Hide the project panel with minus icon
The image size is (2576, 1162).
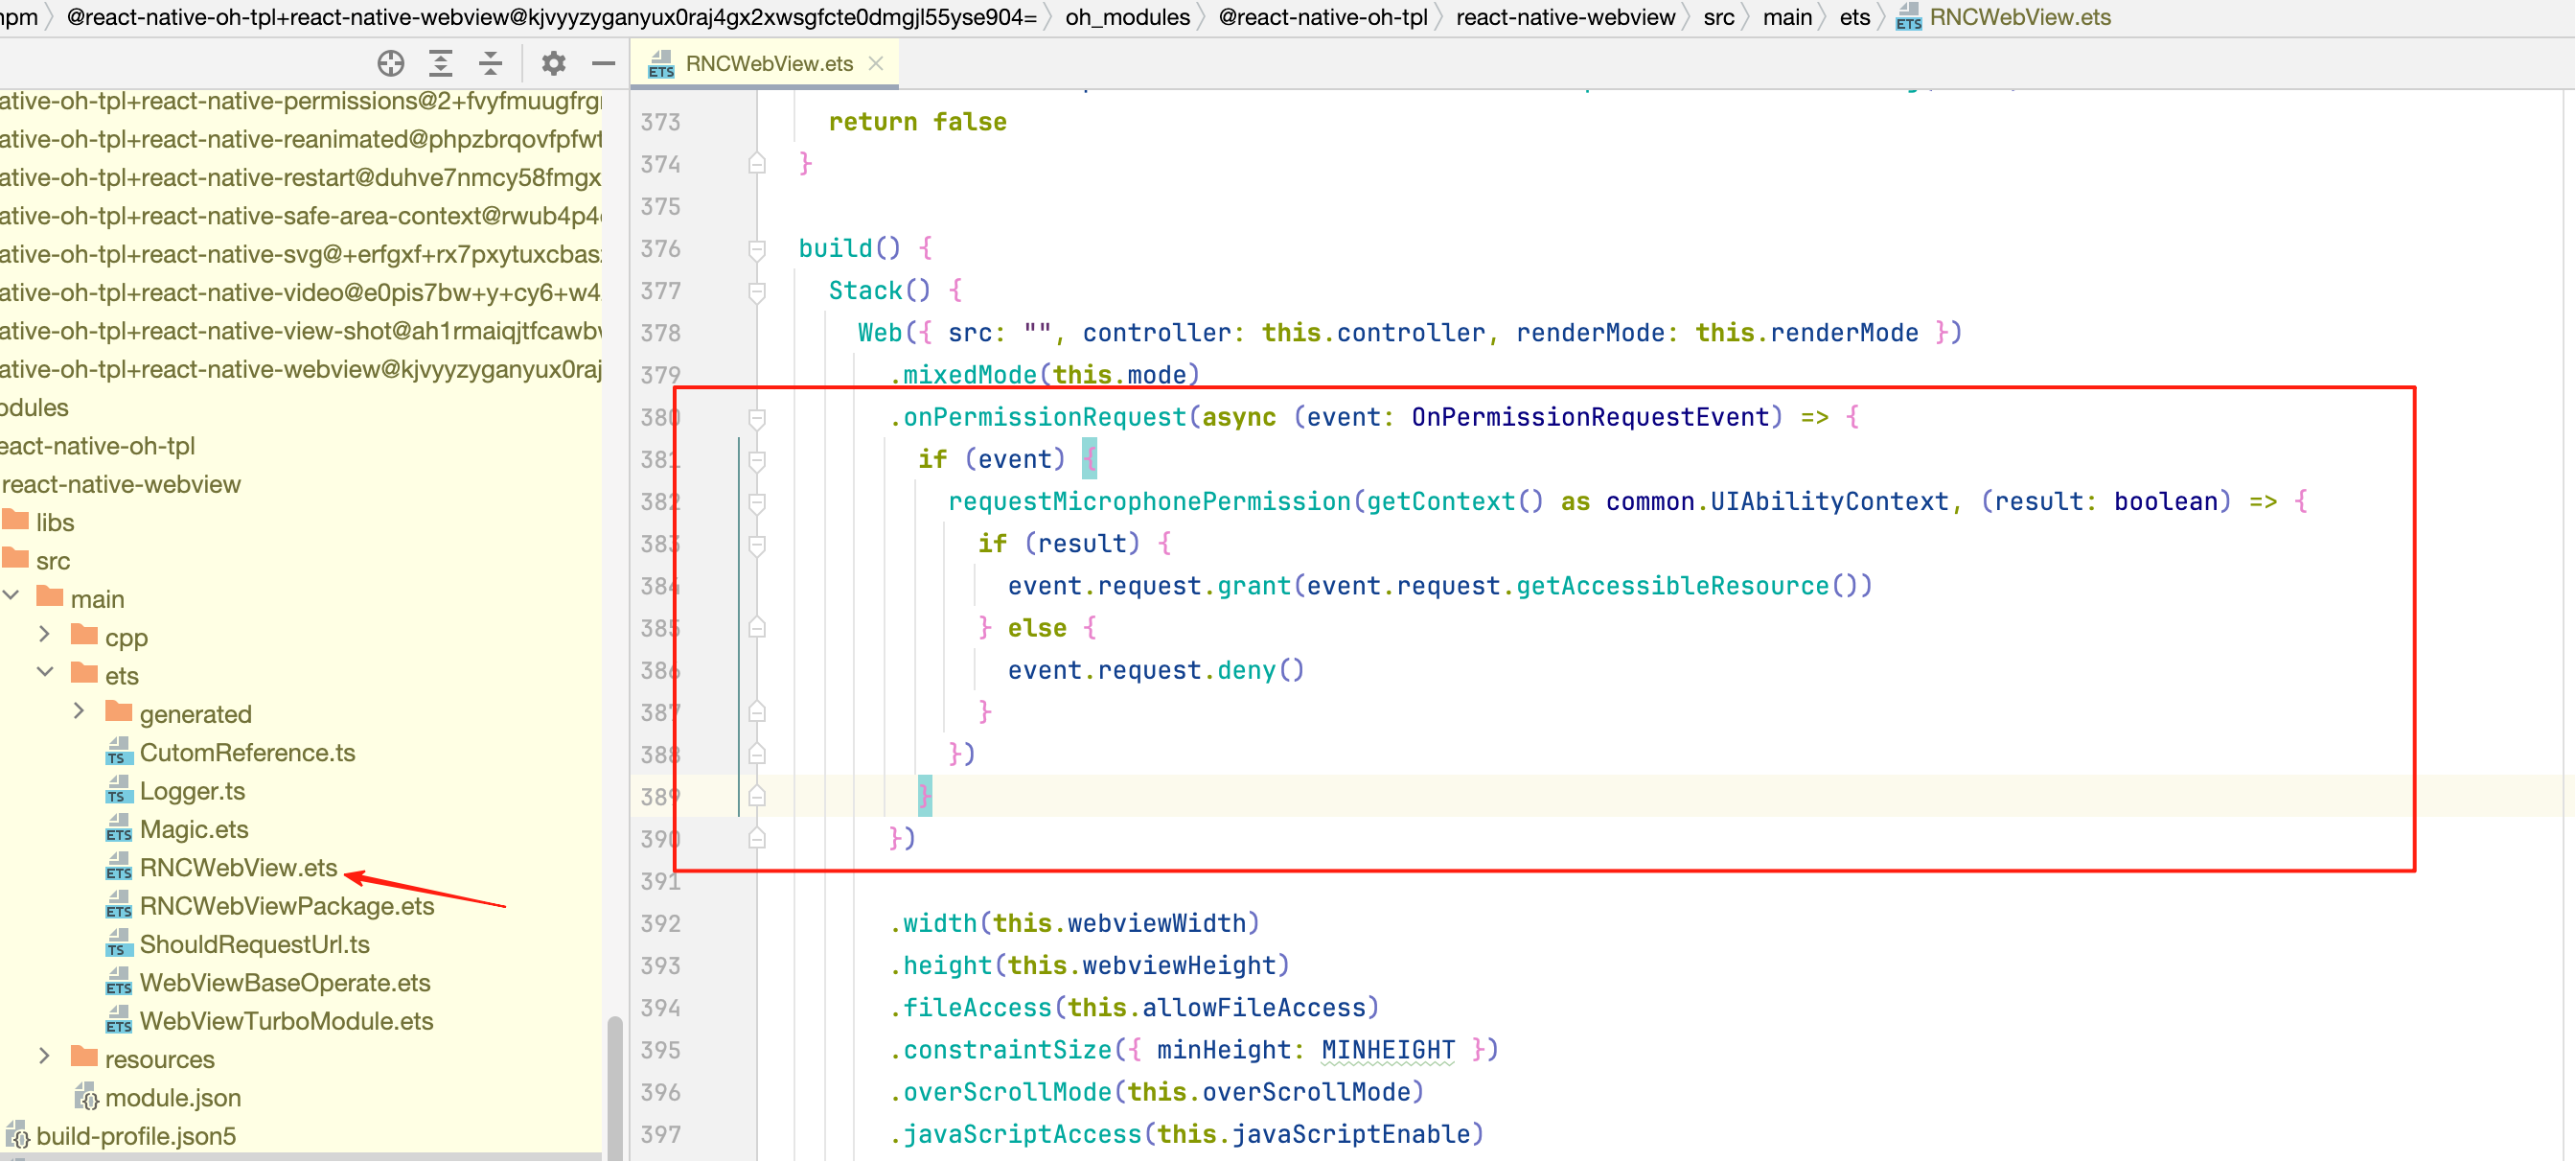click(603, 64)
